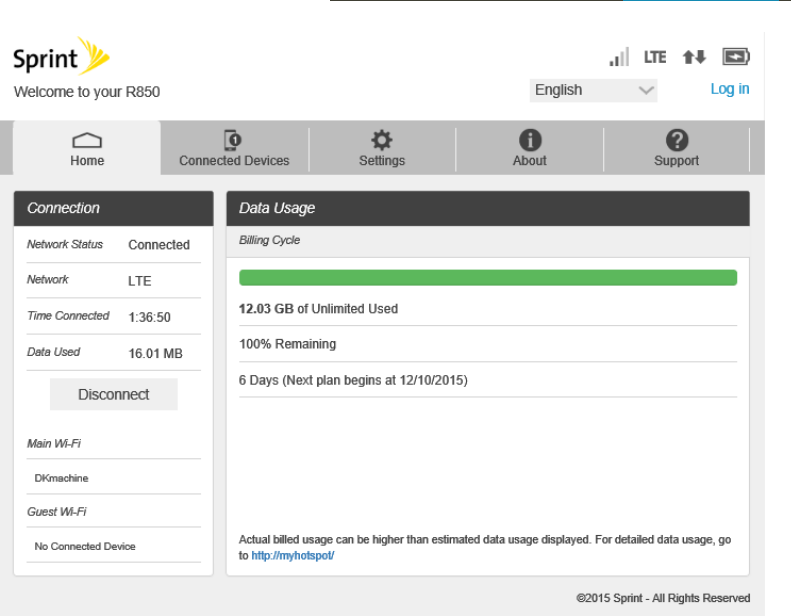Click the green data usage progress bar
This screenshot has height=616, width=791.
coord(488,277)
